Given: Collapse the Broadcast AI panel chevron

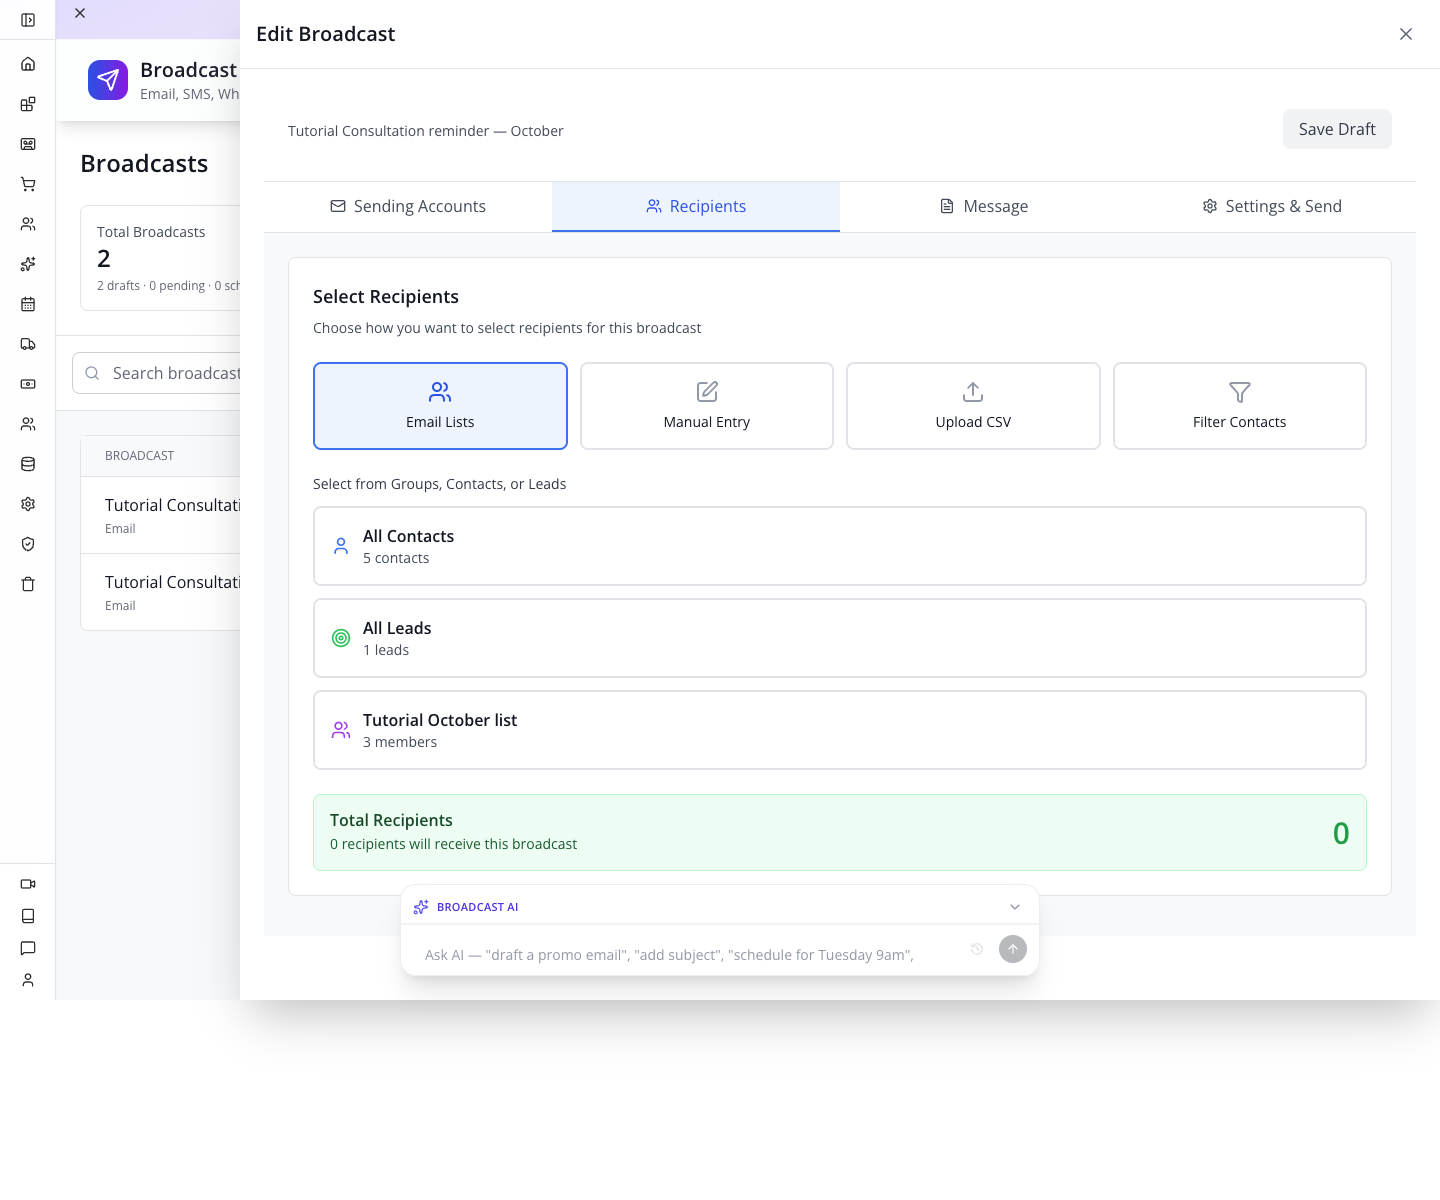Looking at the screenshot, I should click(x=1015, y=907).
